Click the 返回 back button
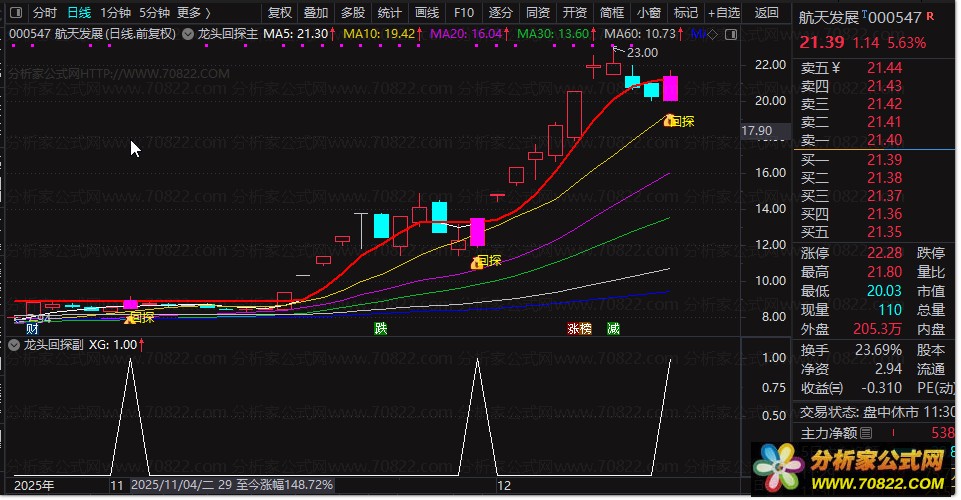The height and width of the screenshot is (500, 961). [766, 12]
